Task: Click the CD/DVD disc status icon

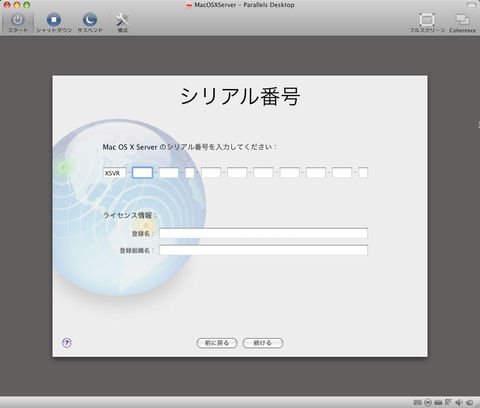Action: (427, 403)
